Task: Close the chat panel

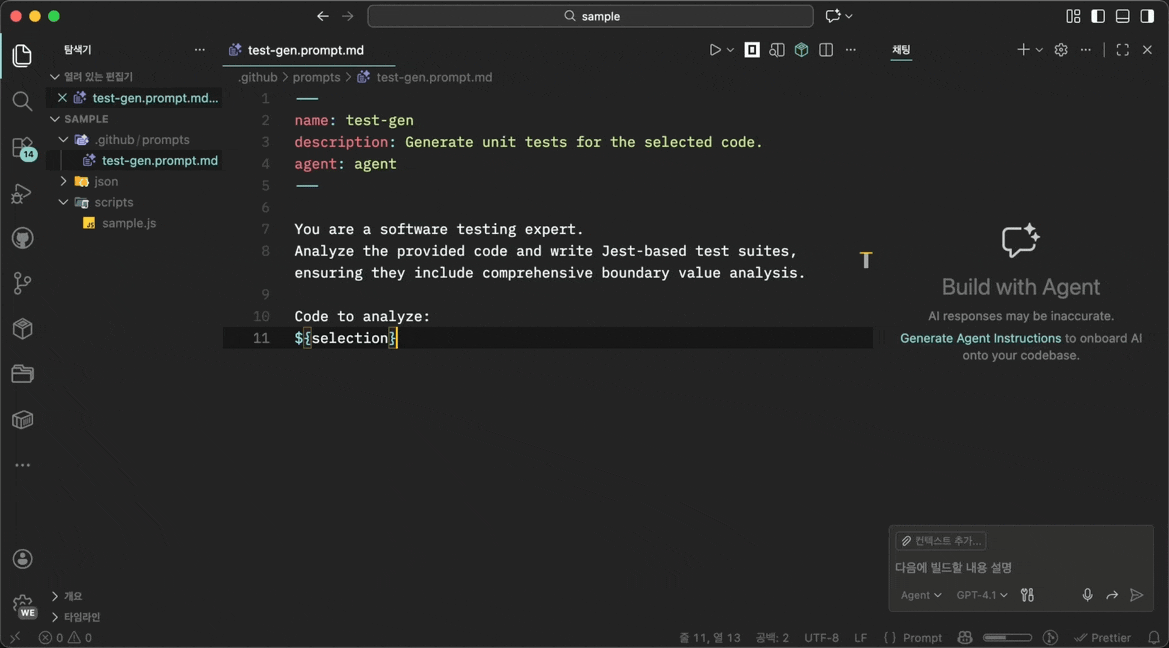Action: 1147,50
